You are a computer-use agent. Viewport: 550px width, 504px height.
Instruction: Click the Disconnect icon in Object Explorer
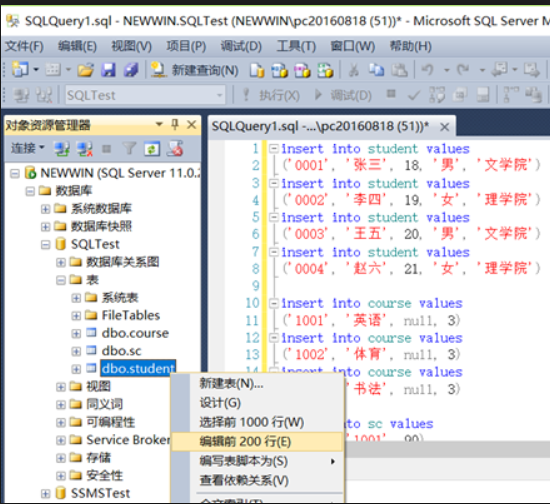coord(85,149)
